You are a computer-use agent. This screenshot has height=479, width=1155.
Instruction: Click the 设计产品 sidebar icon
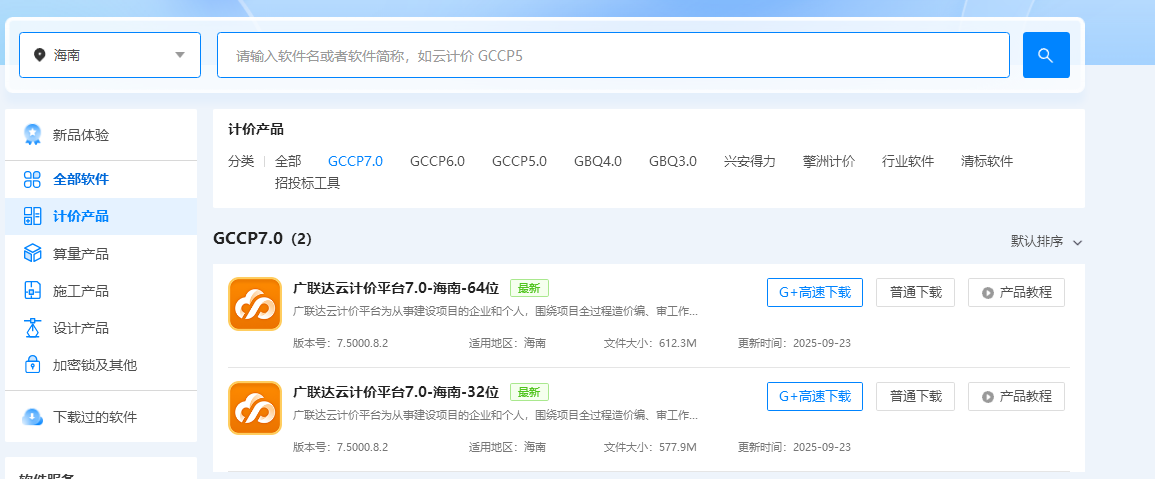32,328
